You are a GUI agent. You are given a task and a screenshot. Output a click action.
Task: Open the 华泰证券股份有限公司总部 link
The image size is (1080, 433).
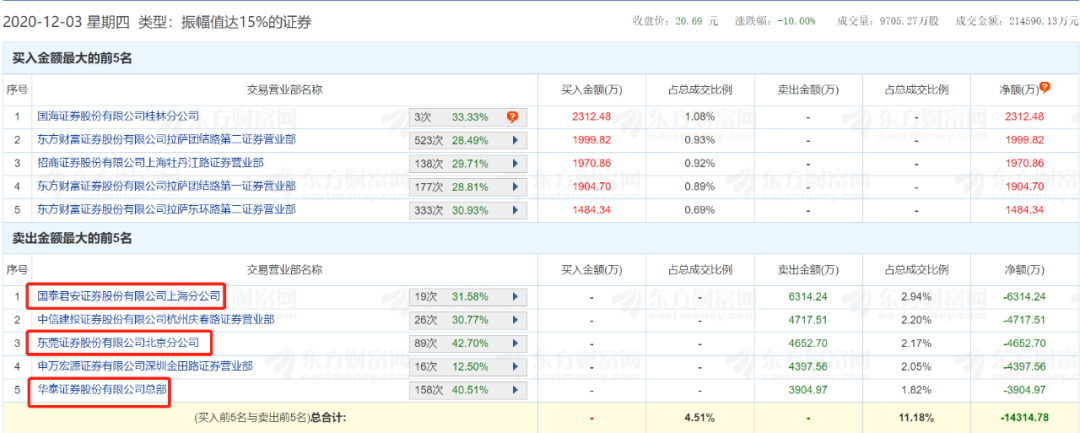pyautogui.click(x=101, y=389)
